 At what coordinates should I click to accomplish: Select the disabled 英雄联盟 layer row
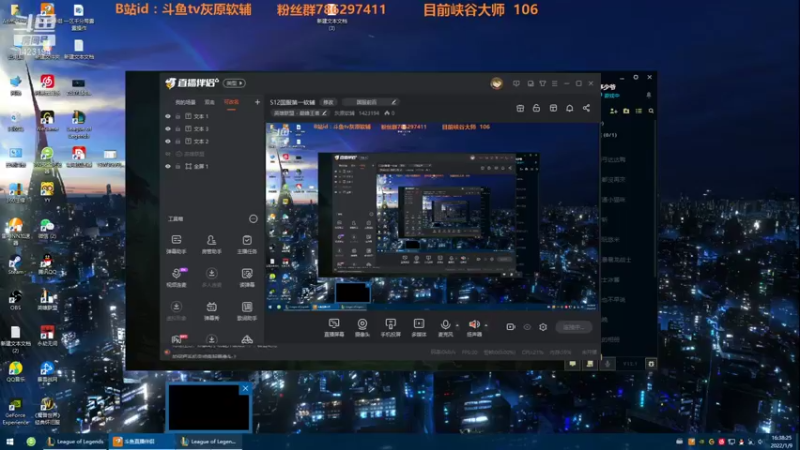point(212,154)
